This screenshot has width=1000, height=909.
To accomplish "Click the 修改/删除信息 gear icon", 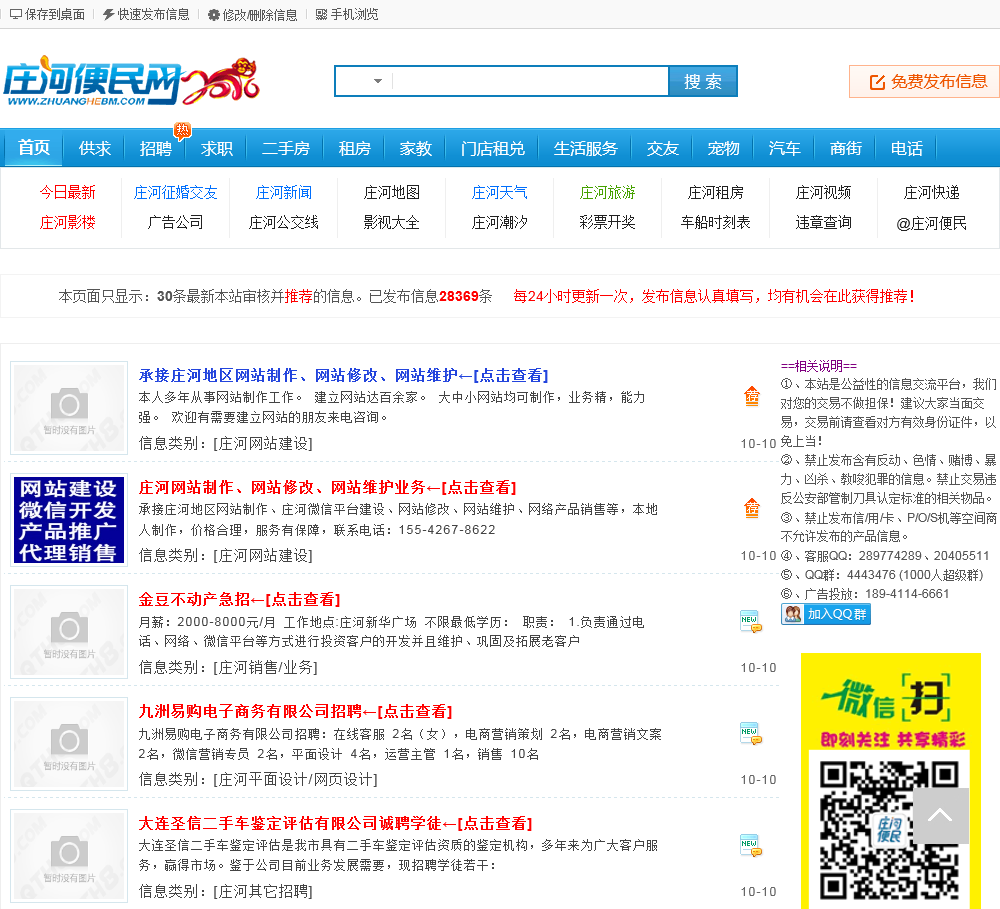I will point(214,15).
